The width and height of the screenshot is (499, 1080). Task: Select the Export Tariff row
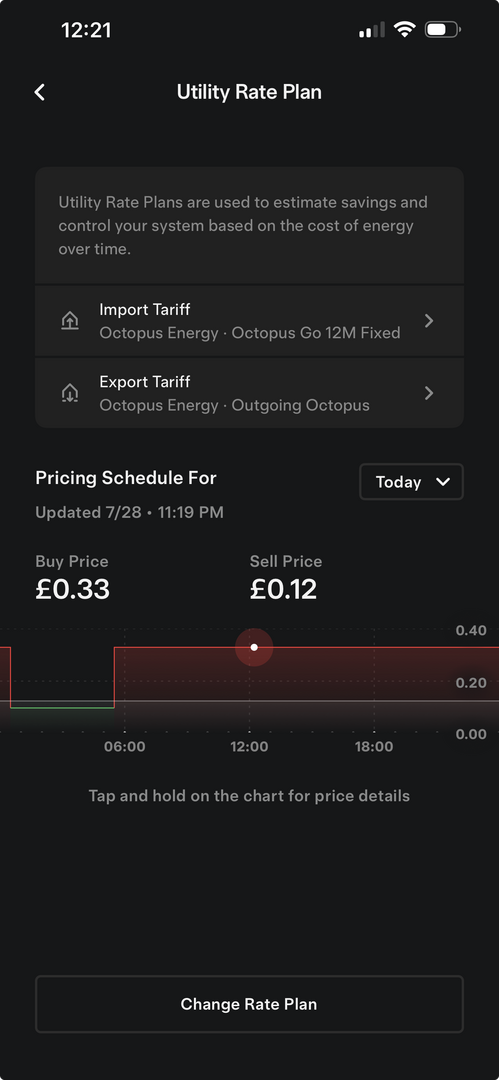(250, 393)
